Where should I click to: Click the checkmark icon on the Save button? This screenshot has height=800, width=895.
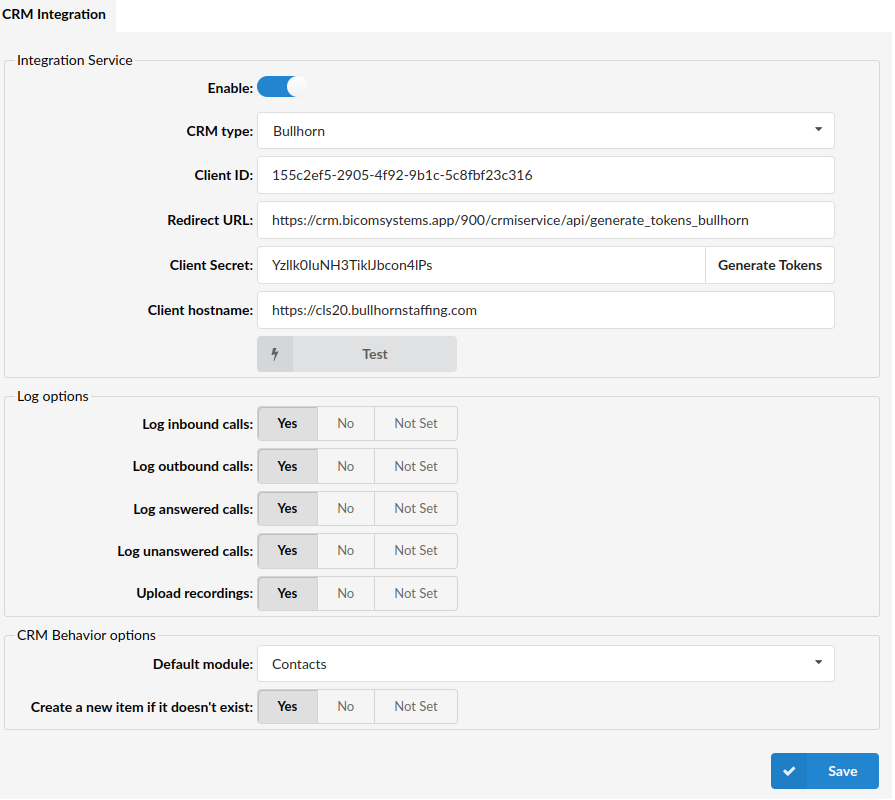789,771
